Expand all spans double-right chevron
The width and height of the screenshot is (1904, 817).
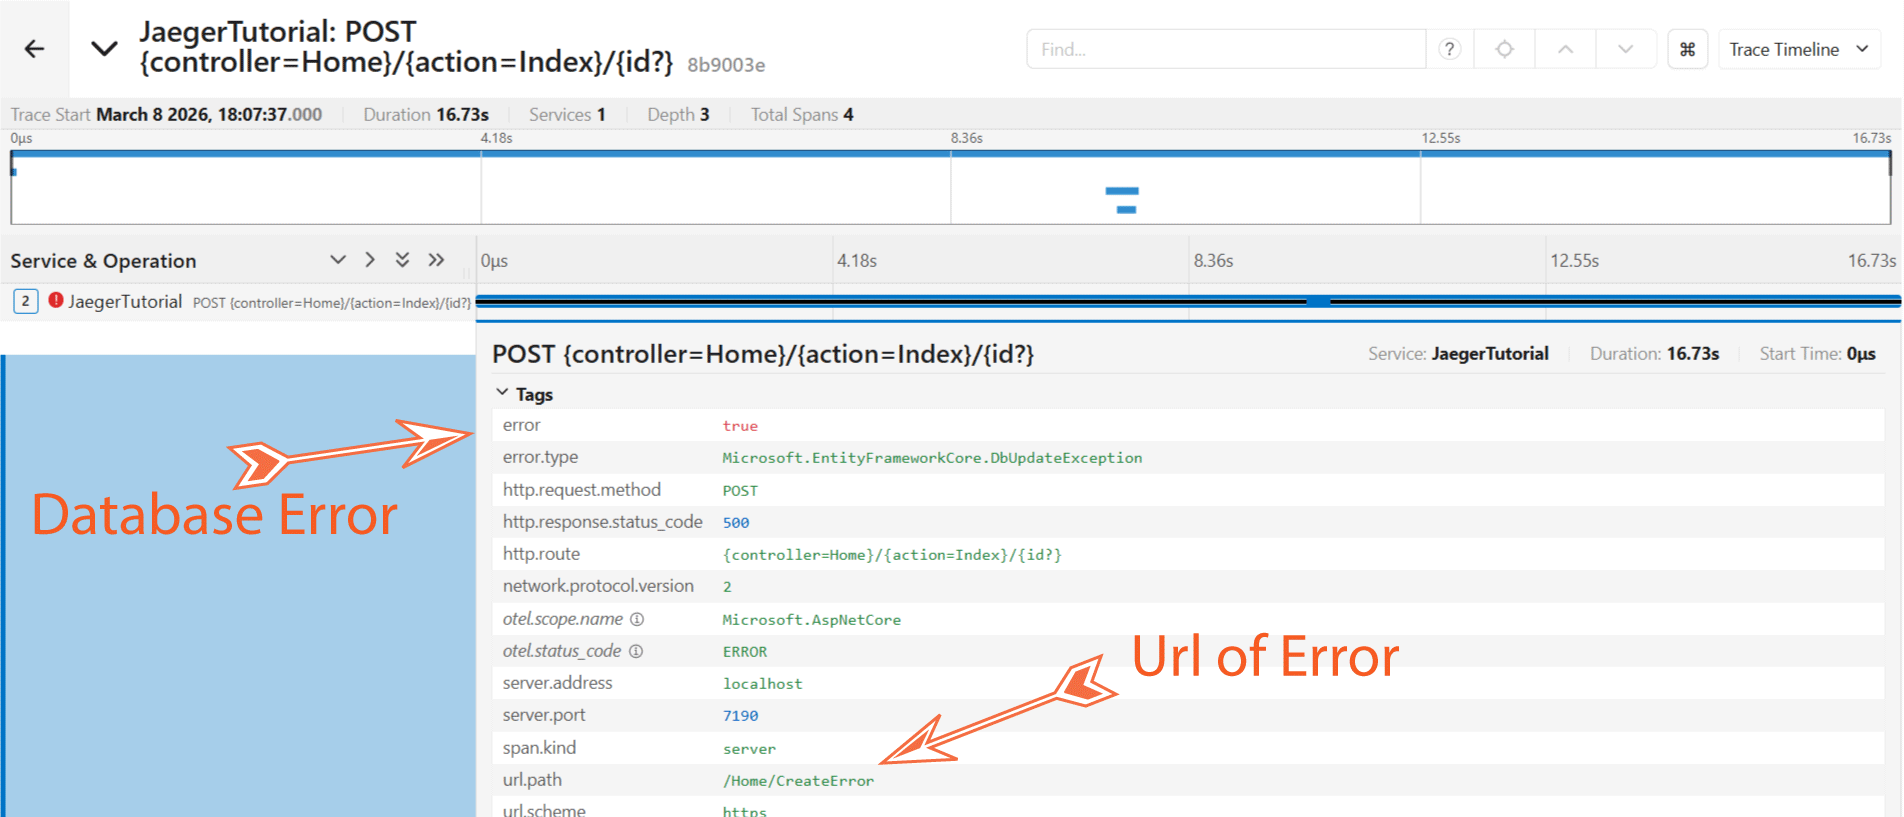coord(436,260)
